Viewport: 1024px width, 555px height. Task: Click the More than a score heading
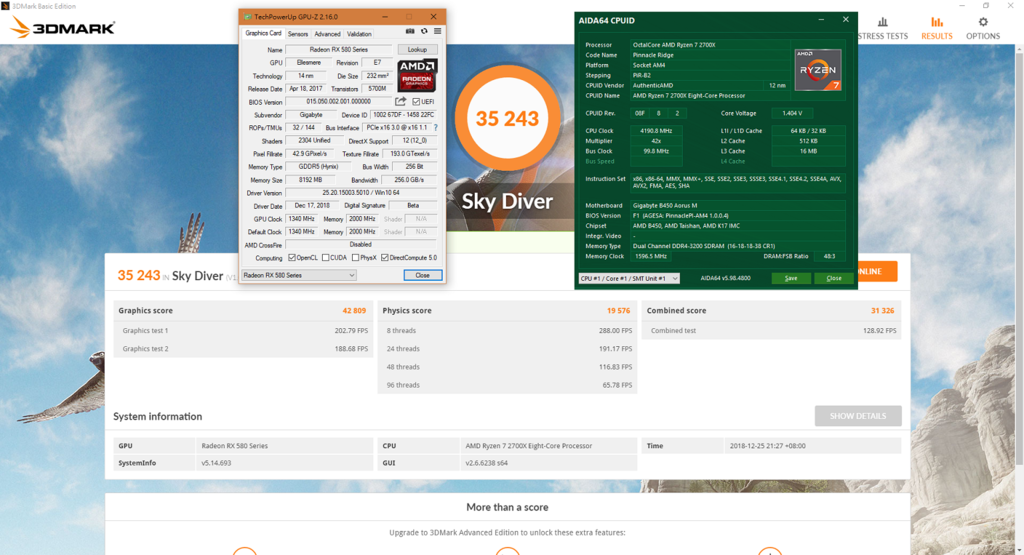tap(507, 507)
